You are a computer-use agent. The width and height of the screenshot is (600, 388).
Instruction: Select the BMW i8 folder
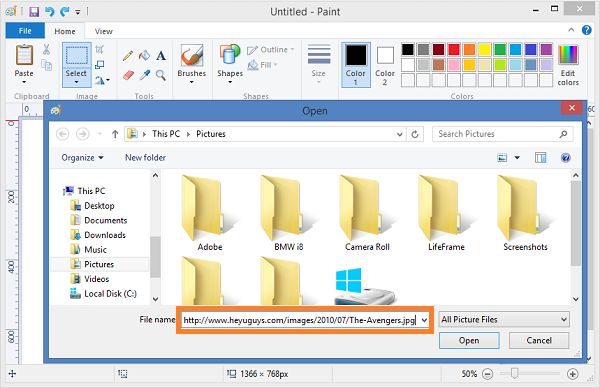289,214
